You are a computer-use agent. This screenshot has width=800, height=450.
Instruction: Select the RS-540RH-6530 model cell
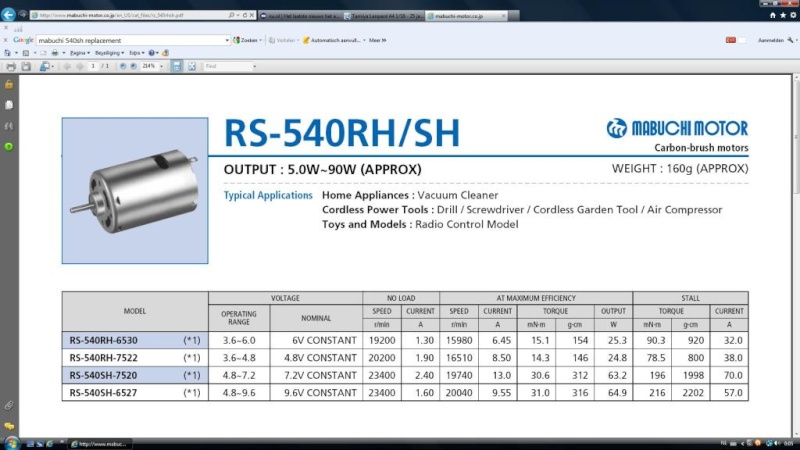[135, 340]
